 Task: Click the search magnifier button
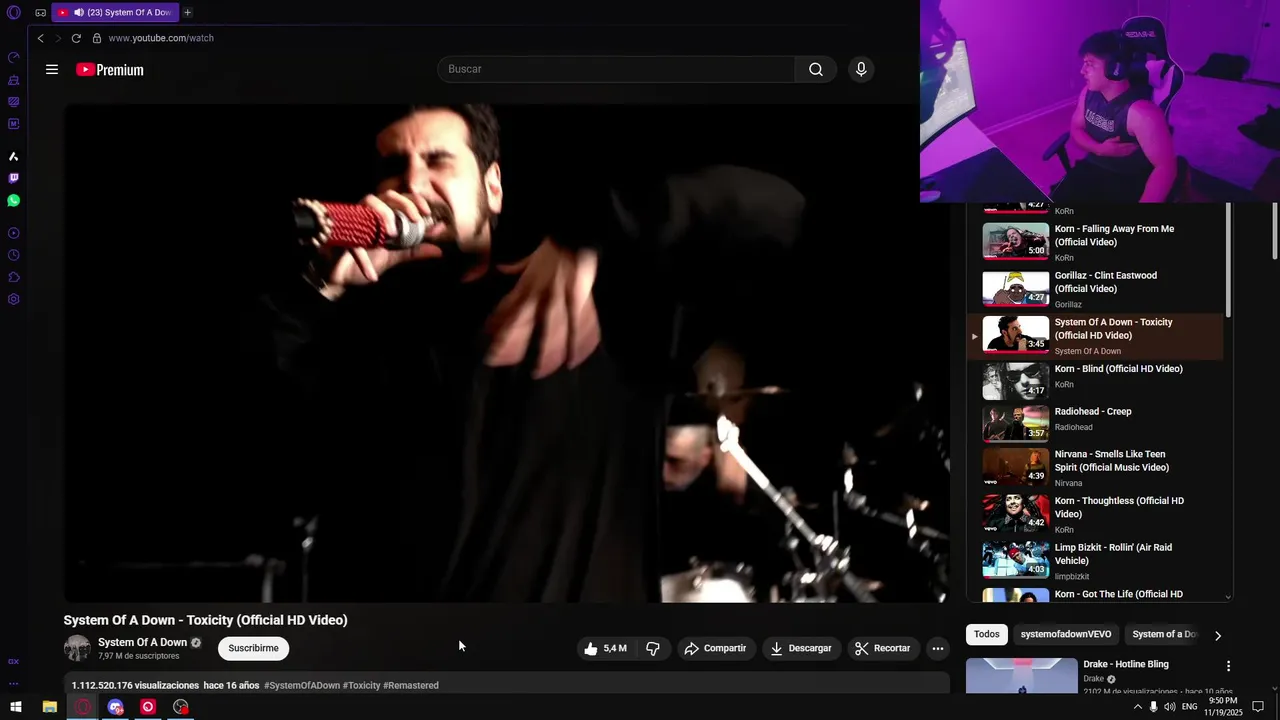click(x=816, y=69)
